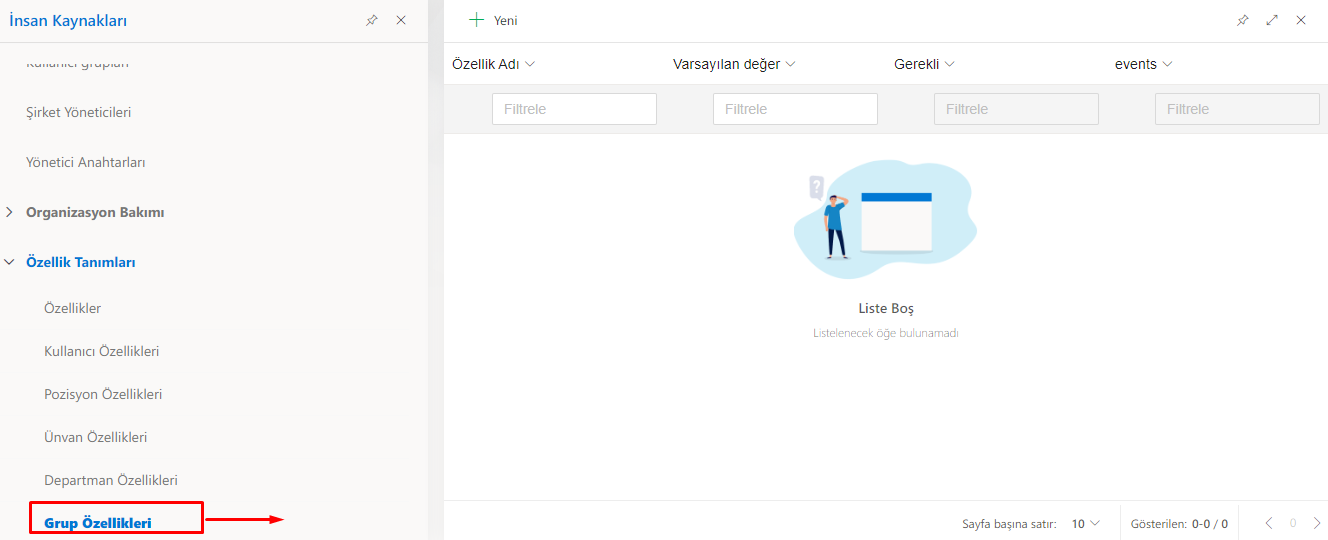Screen dimensions: 1328x540
Task: Go to next page arrow
Action: [x=1317, y=523]
